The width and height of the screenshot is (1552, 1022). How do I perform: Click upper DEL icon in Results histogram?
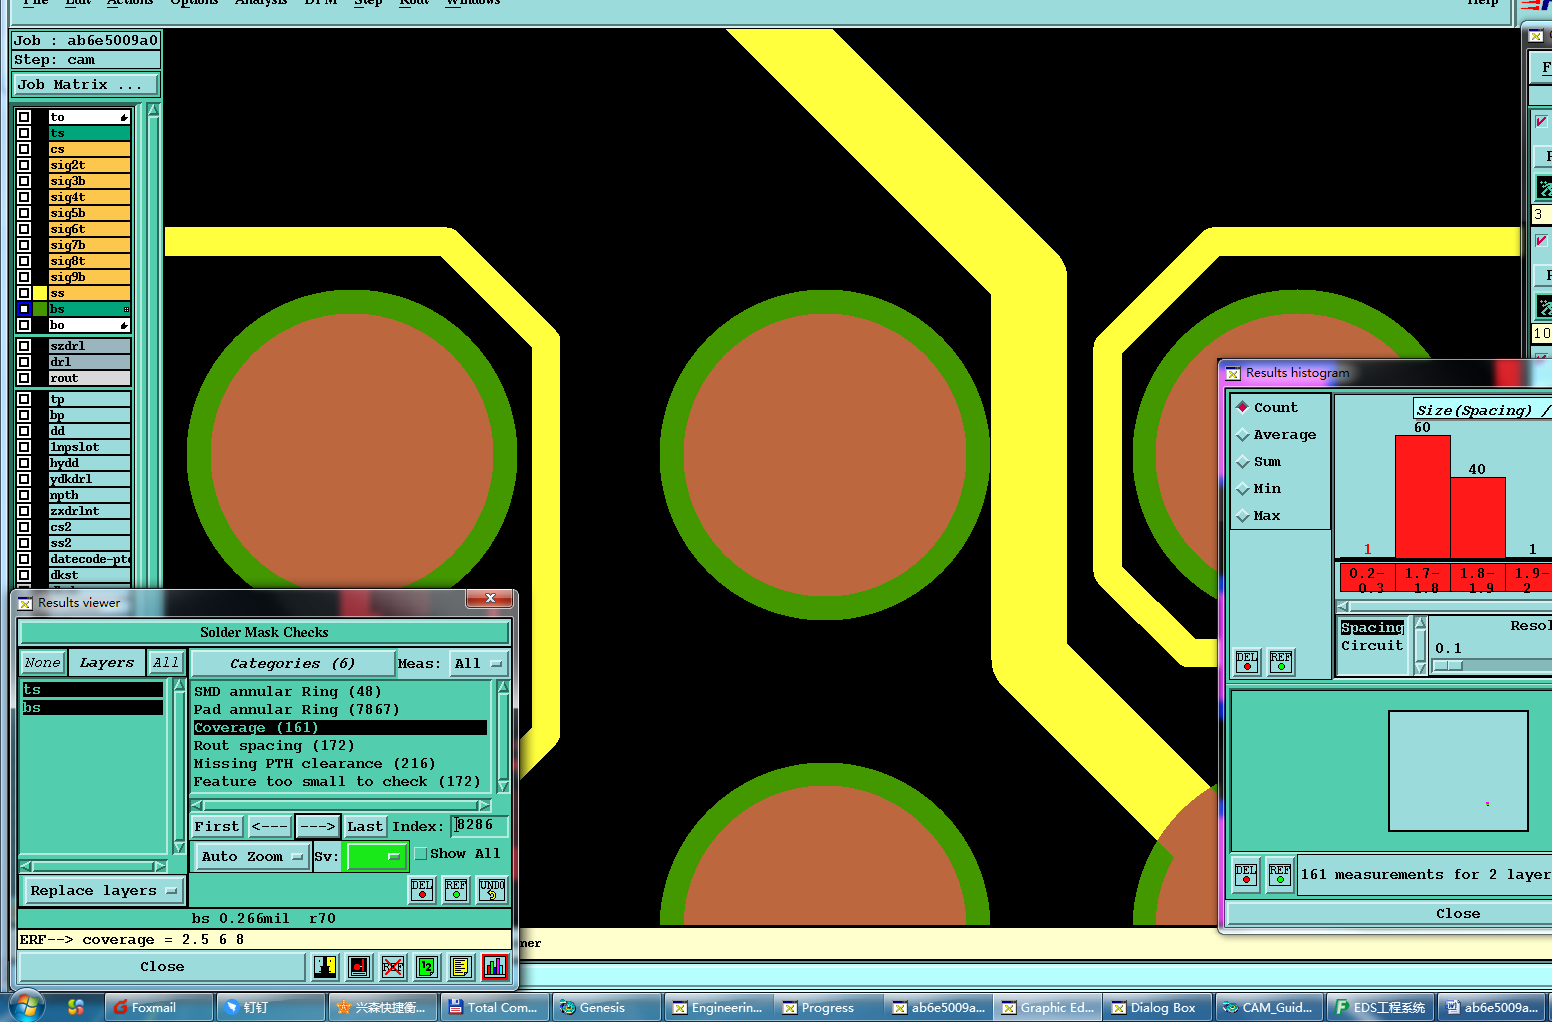pos(1247,662)
